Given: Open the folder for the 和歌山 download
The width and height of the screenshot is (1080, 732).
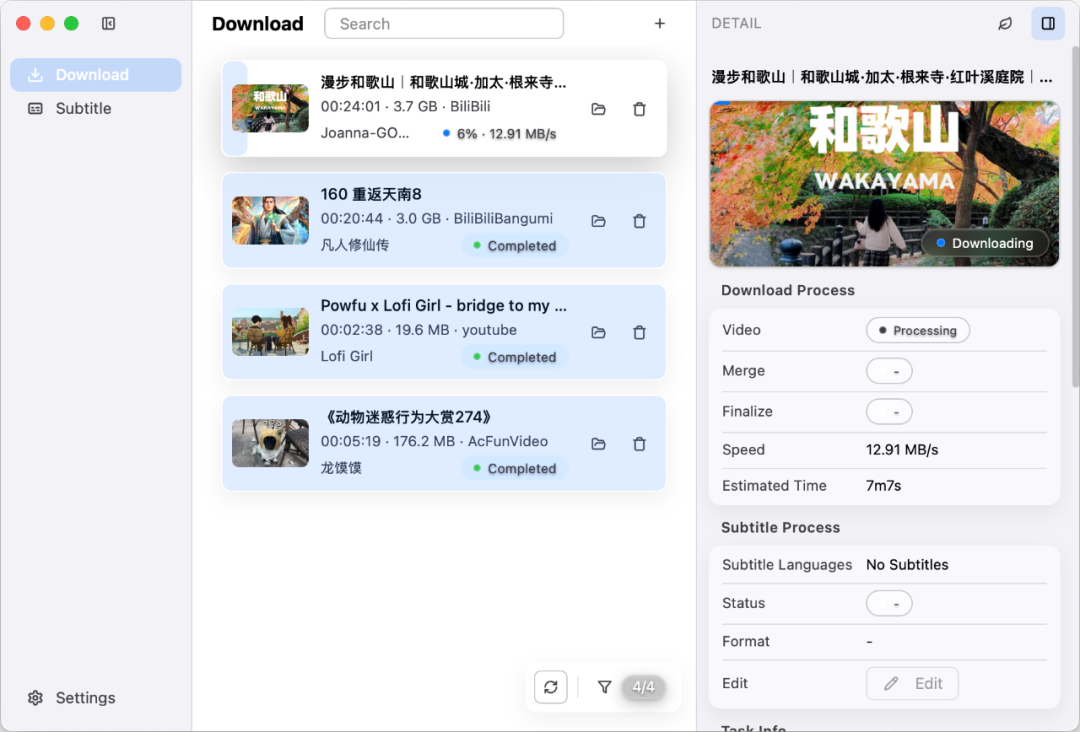Looking at the screenshot, I should tap(598, 109).
